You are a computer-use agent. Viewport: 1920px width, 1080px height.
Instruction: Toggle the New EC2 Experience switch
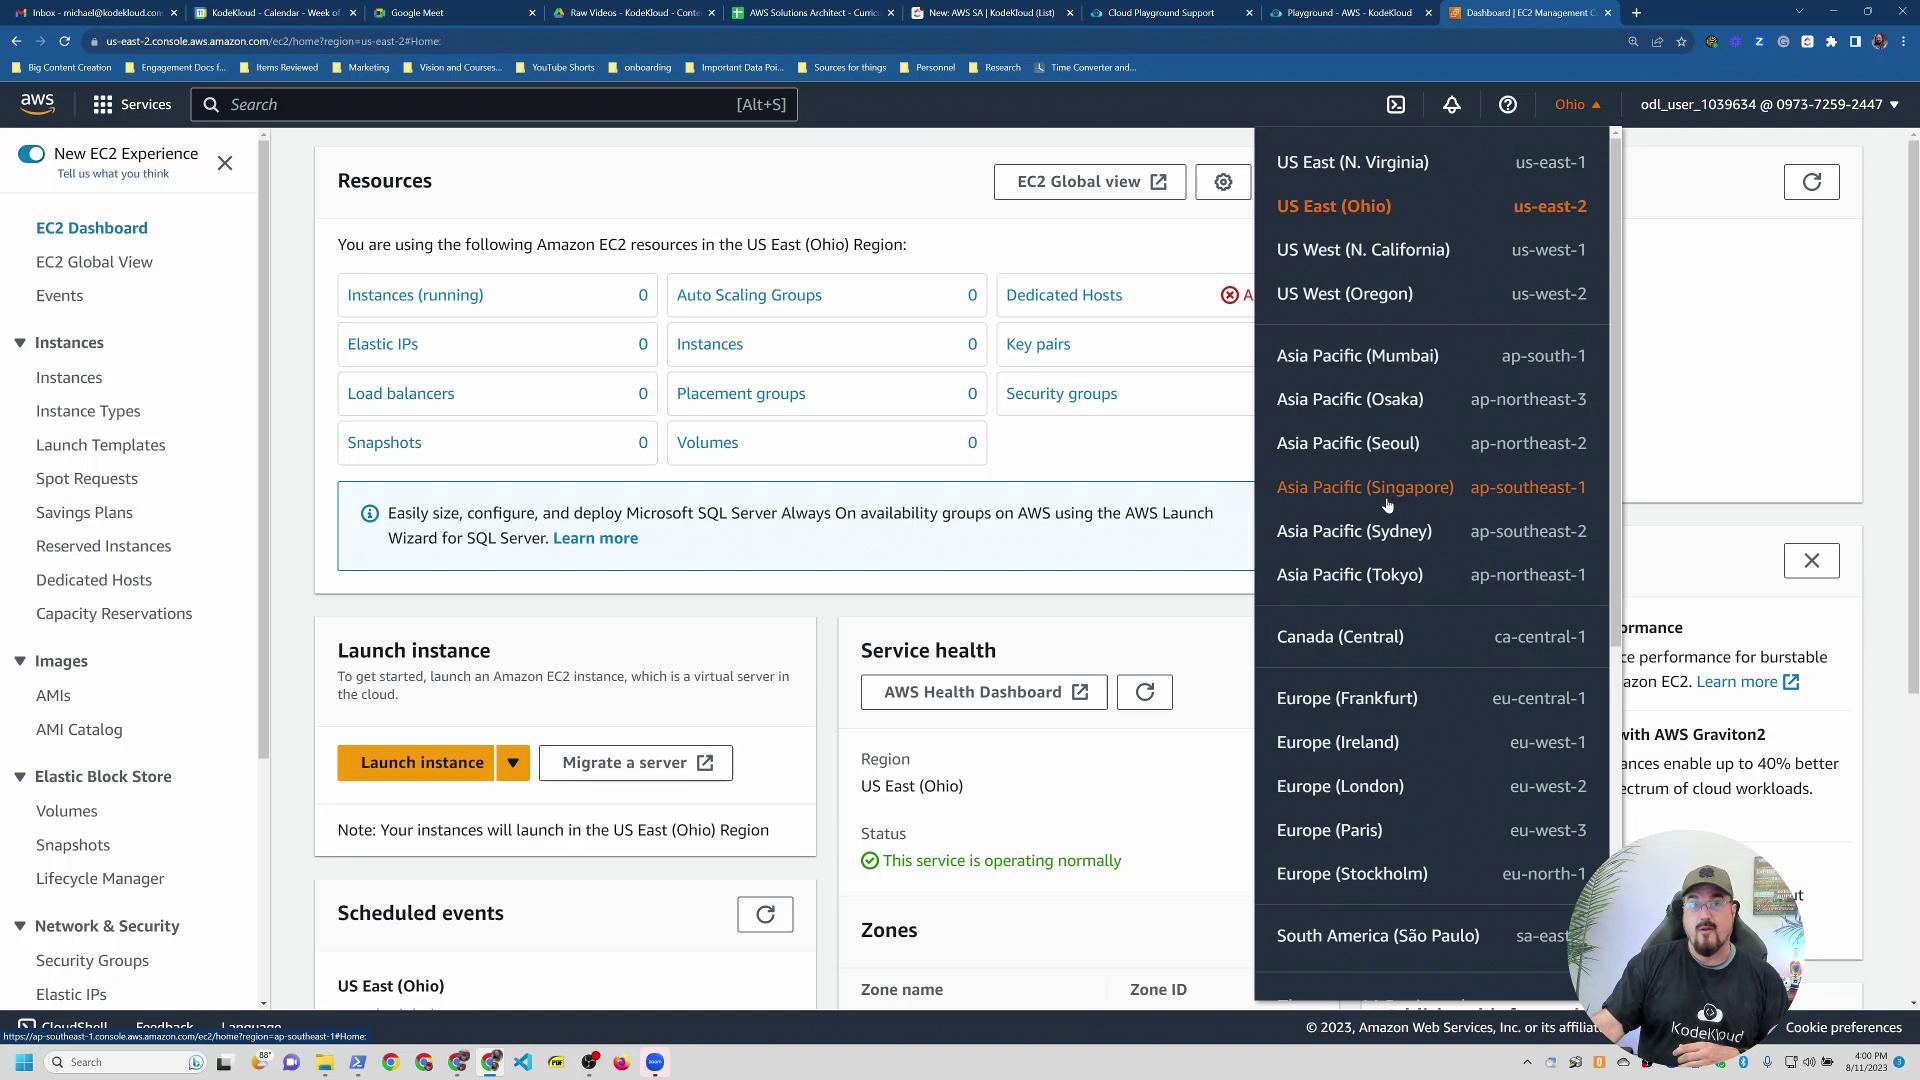31,154
